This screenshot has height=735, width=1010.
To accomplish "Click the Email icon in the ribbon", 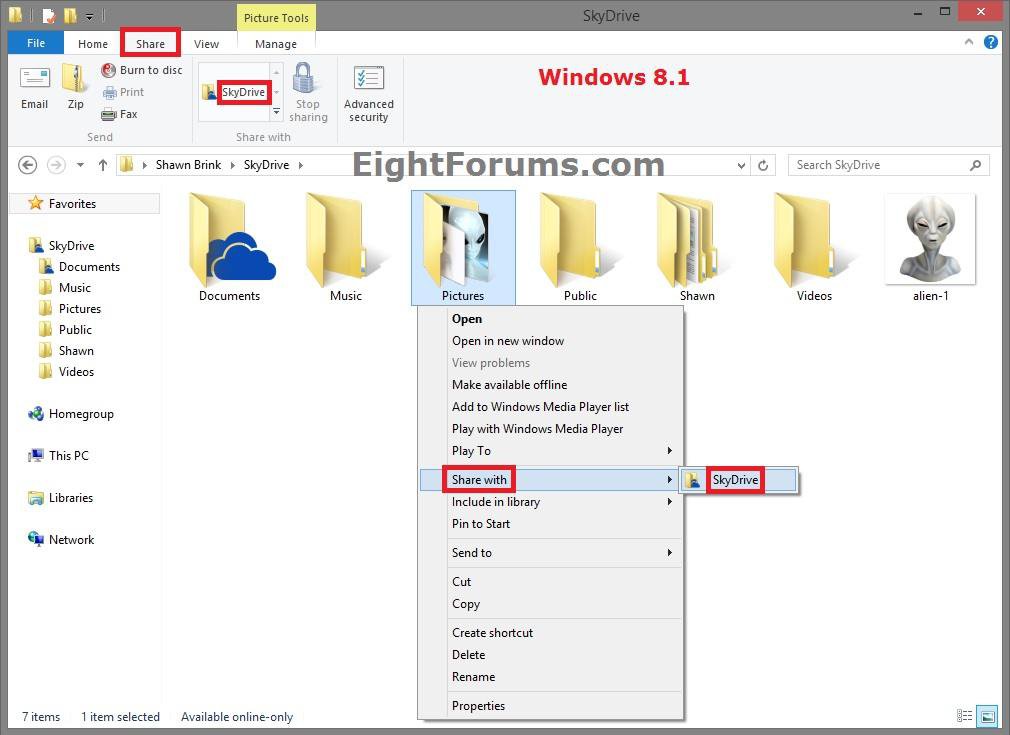I will click(x=34, y=88).
